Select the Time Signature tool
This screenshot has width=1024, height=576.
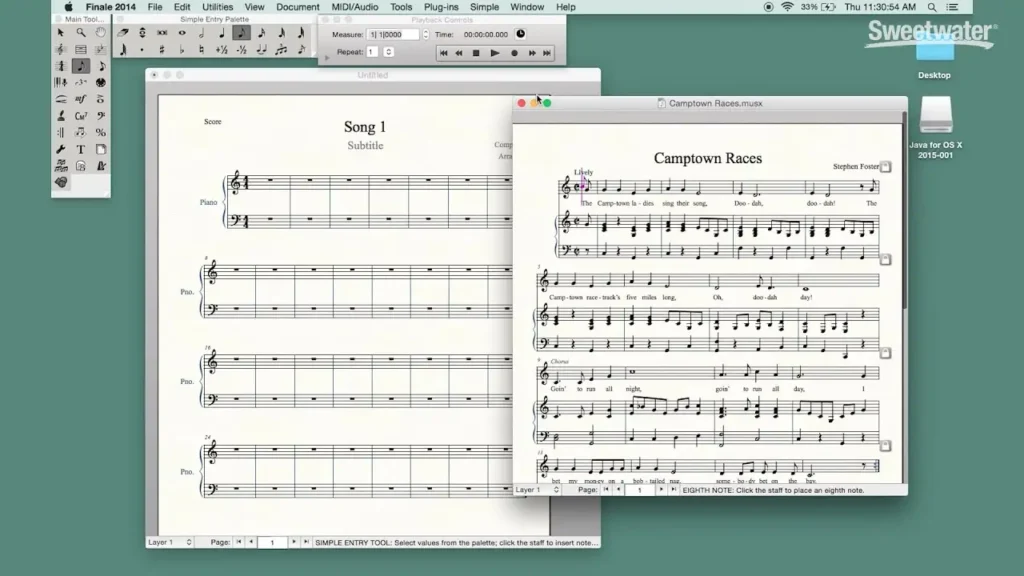coord(61,66)
